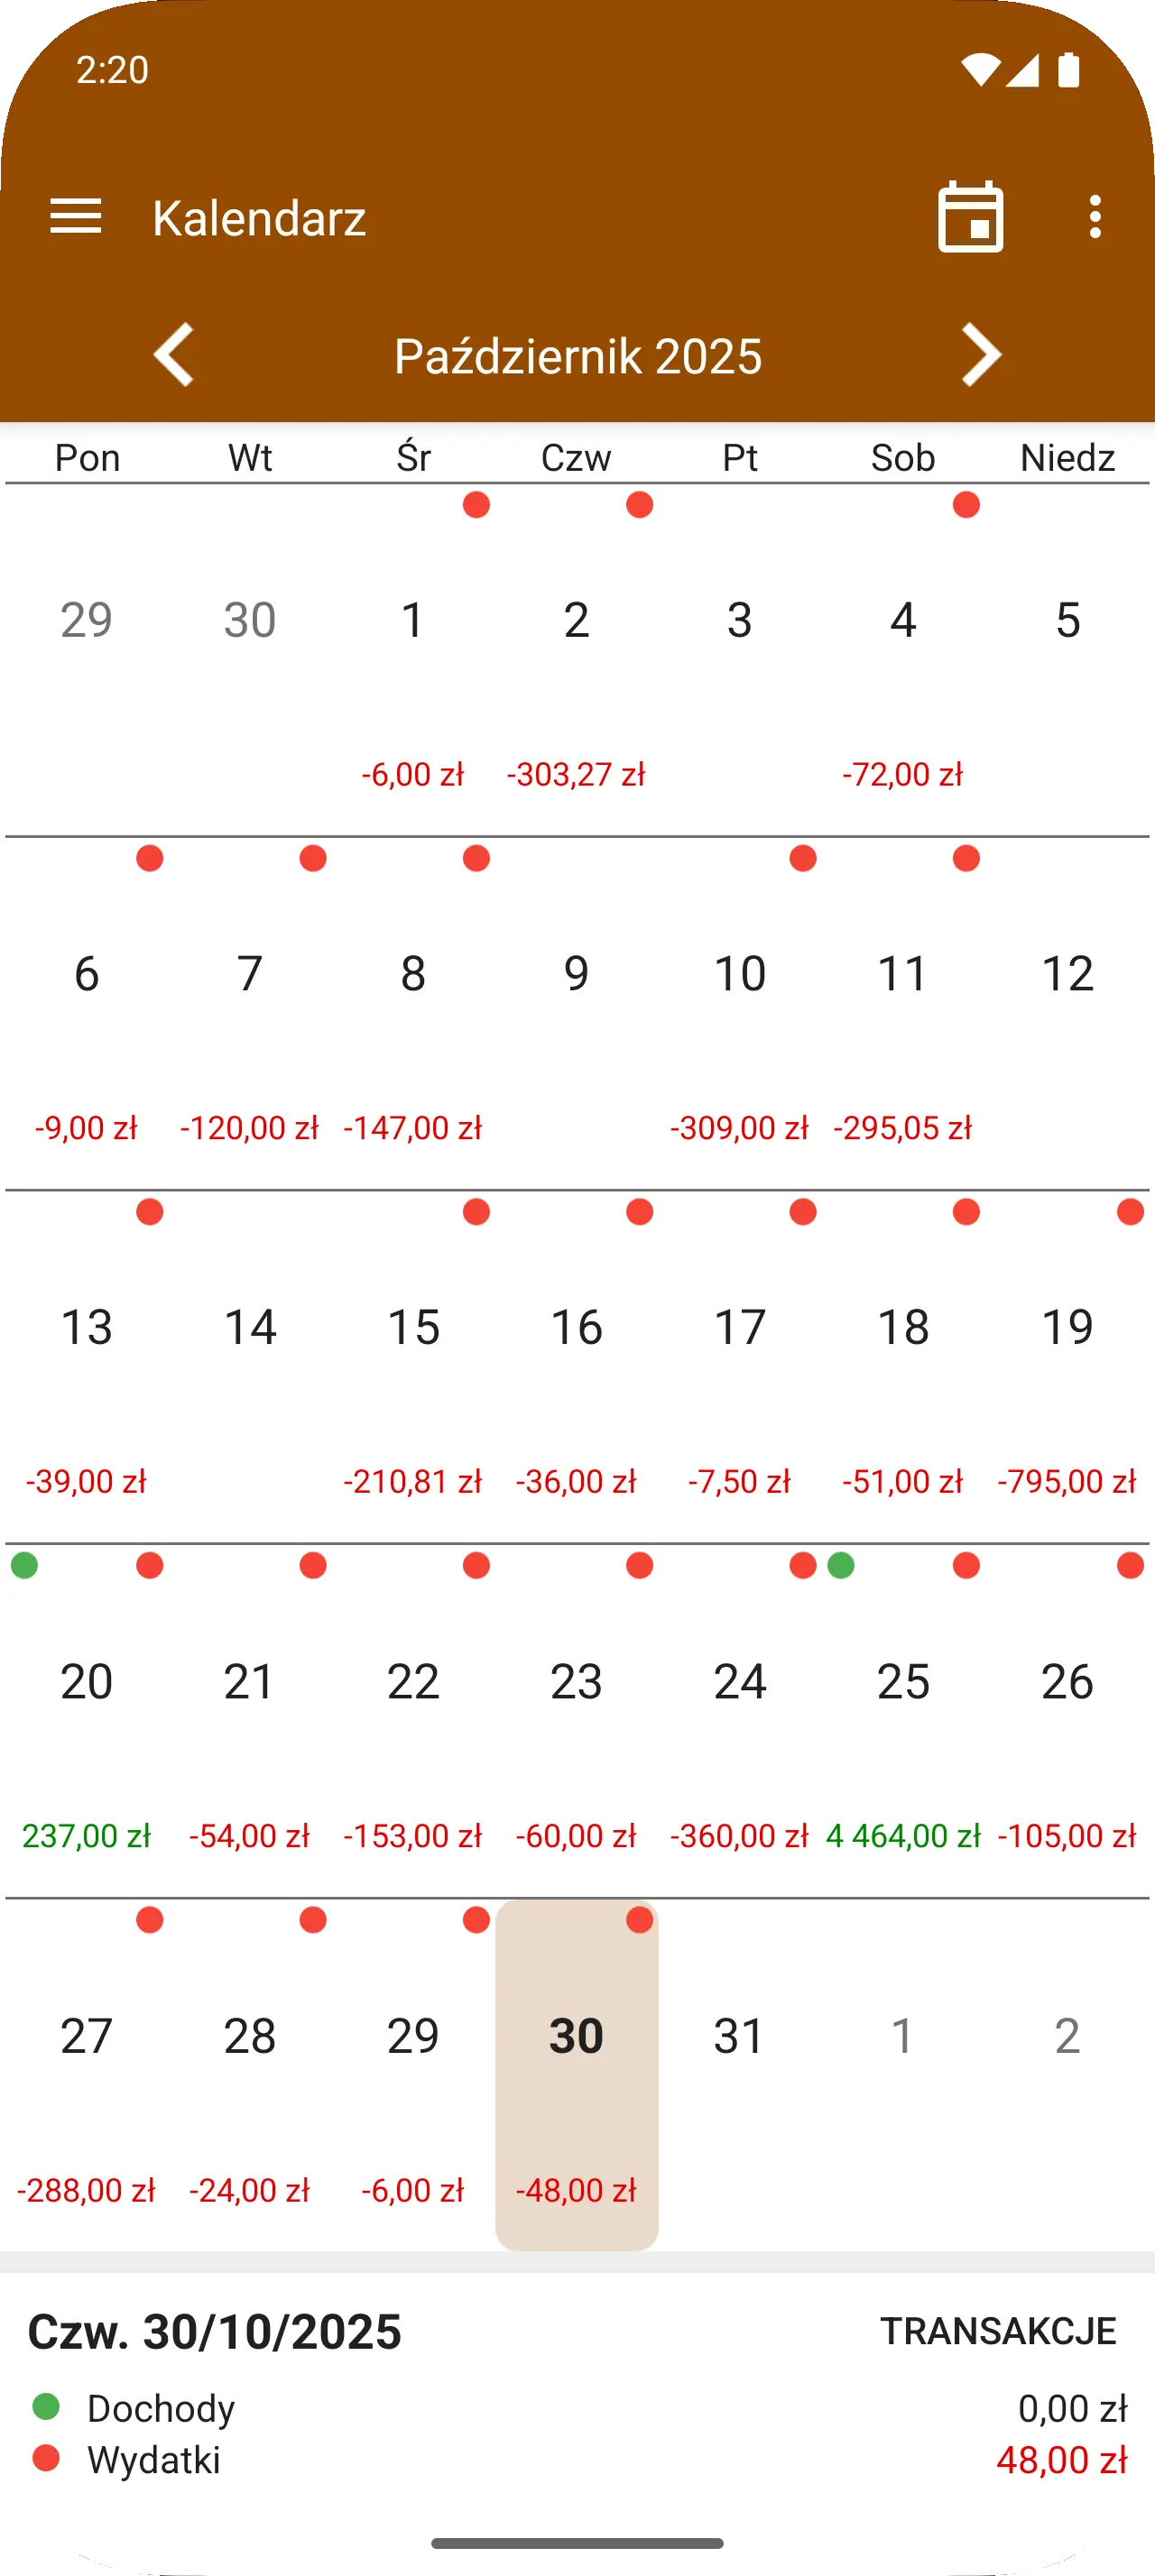Open the TRANSAKCJE button
The width and height of the screenshot is (1155, 2576).
pyautogui.click(x=997, y=2331)
